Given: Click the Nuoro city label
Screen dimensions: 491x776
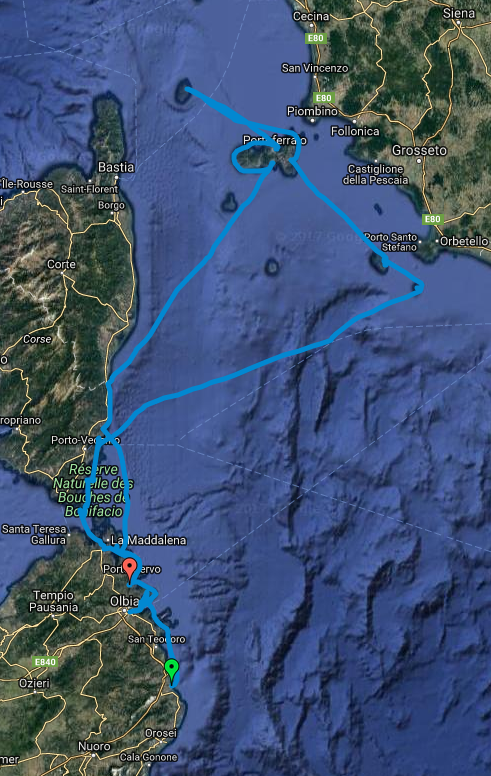Looking at the screenshot, I should (94, 746).
